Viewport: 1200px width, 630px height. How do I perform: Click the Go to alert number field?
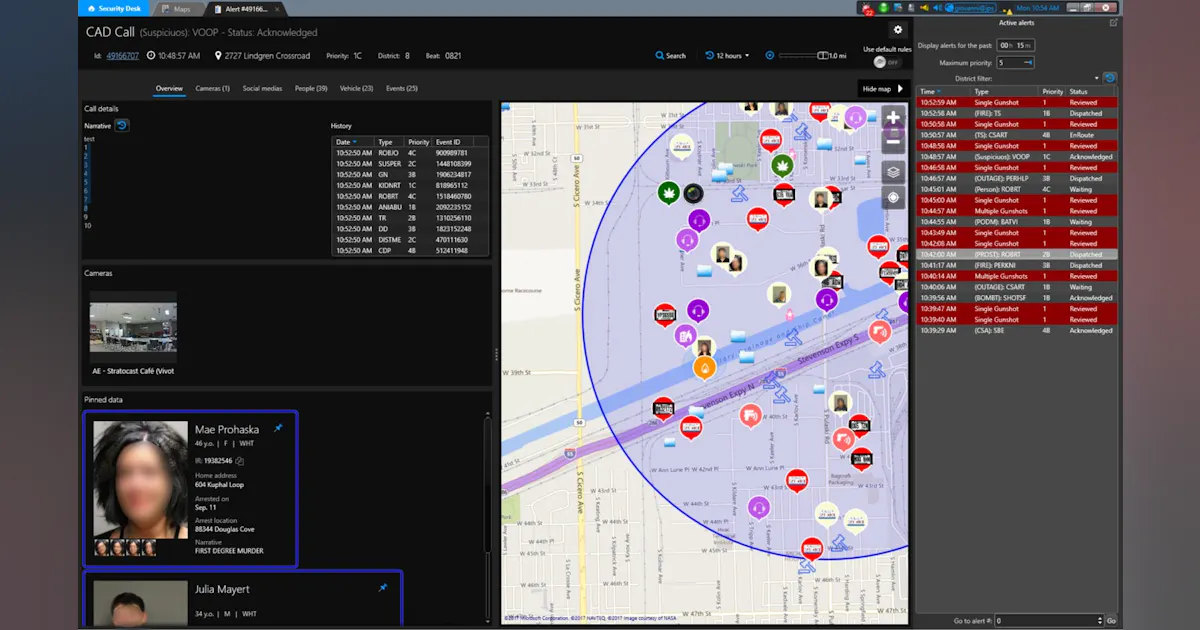point(1048,621)
